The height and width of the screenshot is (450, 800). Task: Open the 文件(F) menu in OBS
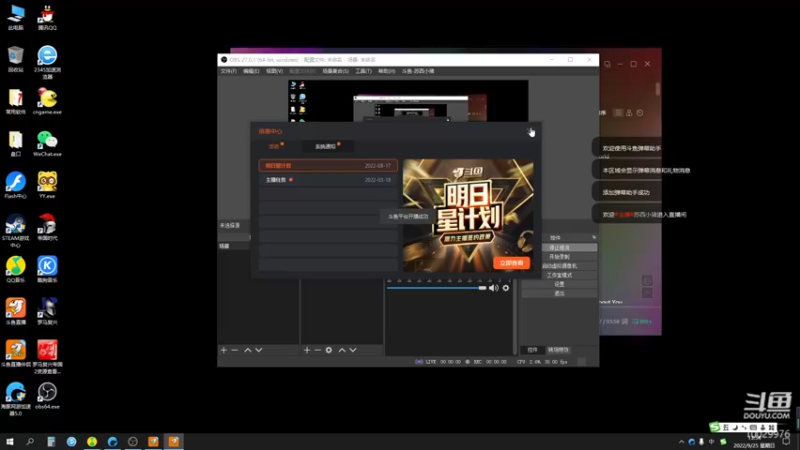point(229,71)
